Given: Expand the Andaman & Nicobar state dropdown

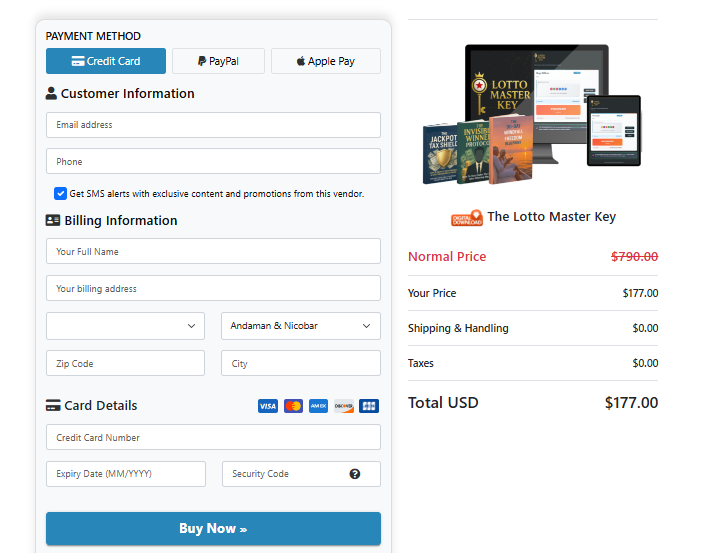Looking at the screenshot, I should click(x=300, y=326).
